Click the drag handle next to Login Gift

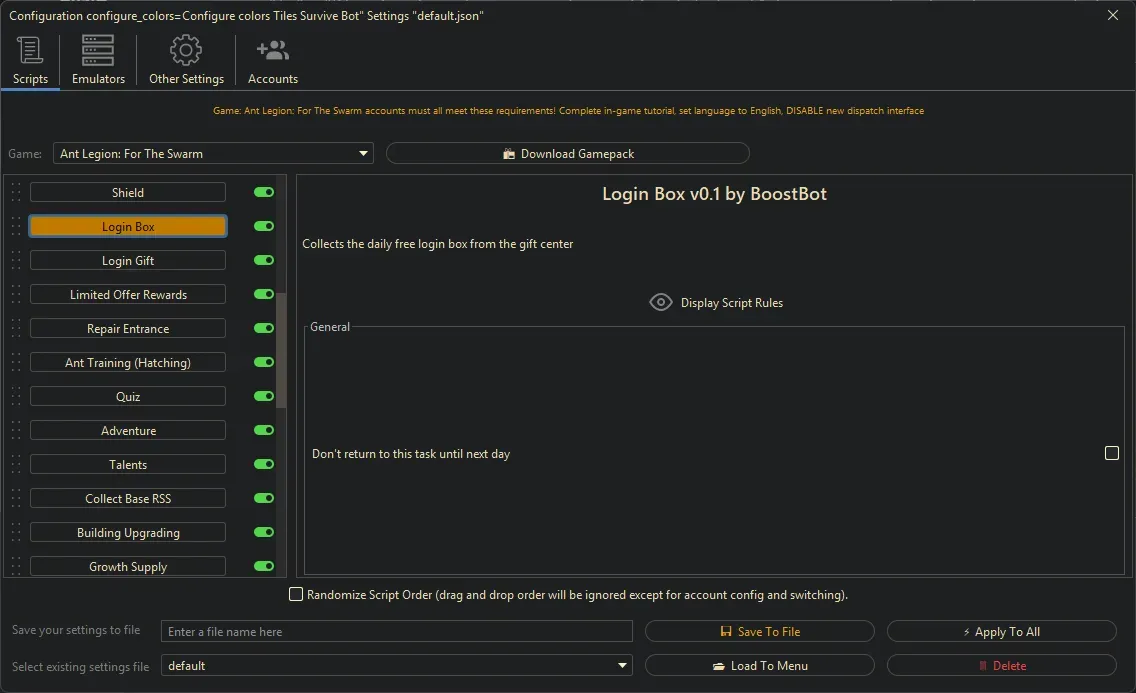click(16, 260)
